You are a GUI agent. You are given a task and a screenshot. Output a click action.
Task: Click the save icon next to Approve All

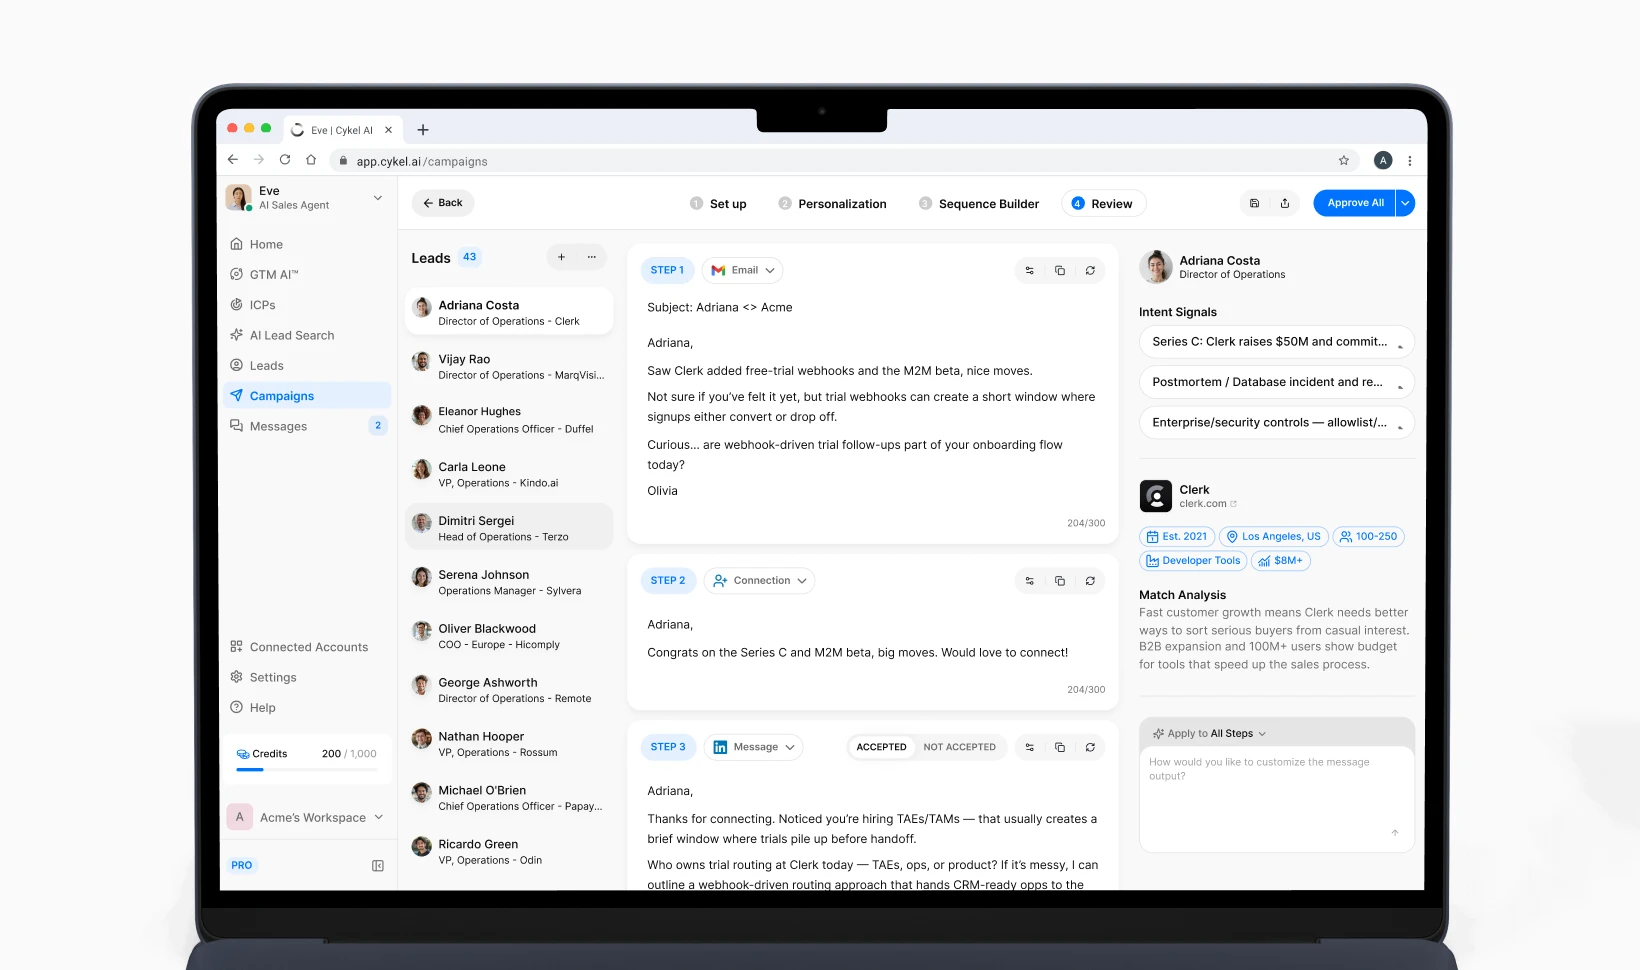1254,203
